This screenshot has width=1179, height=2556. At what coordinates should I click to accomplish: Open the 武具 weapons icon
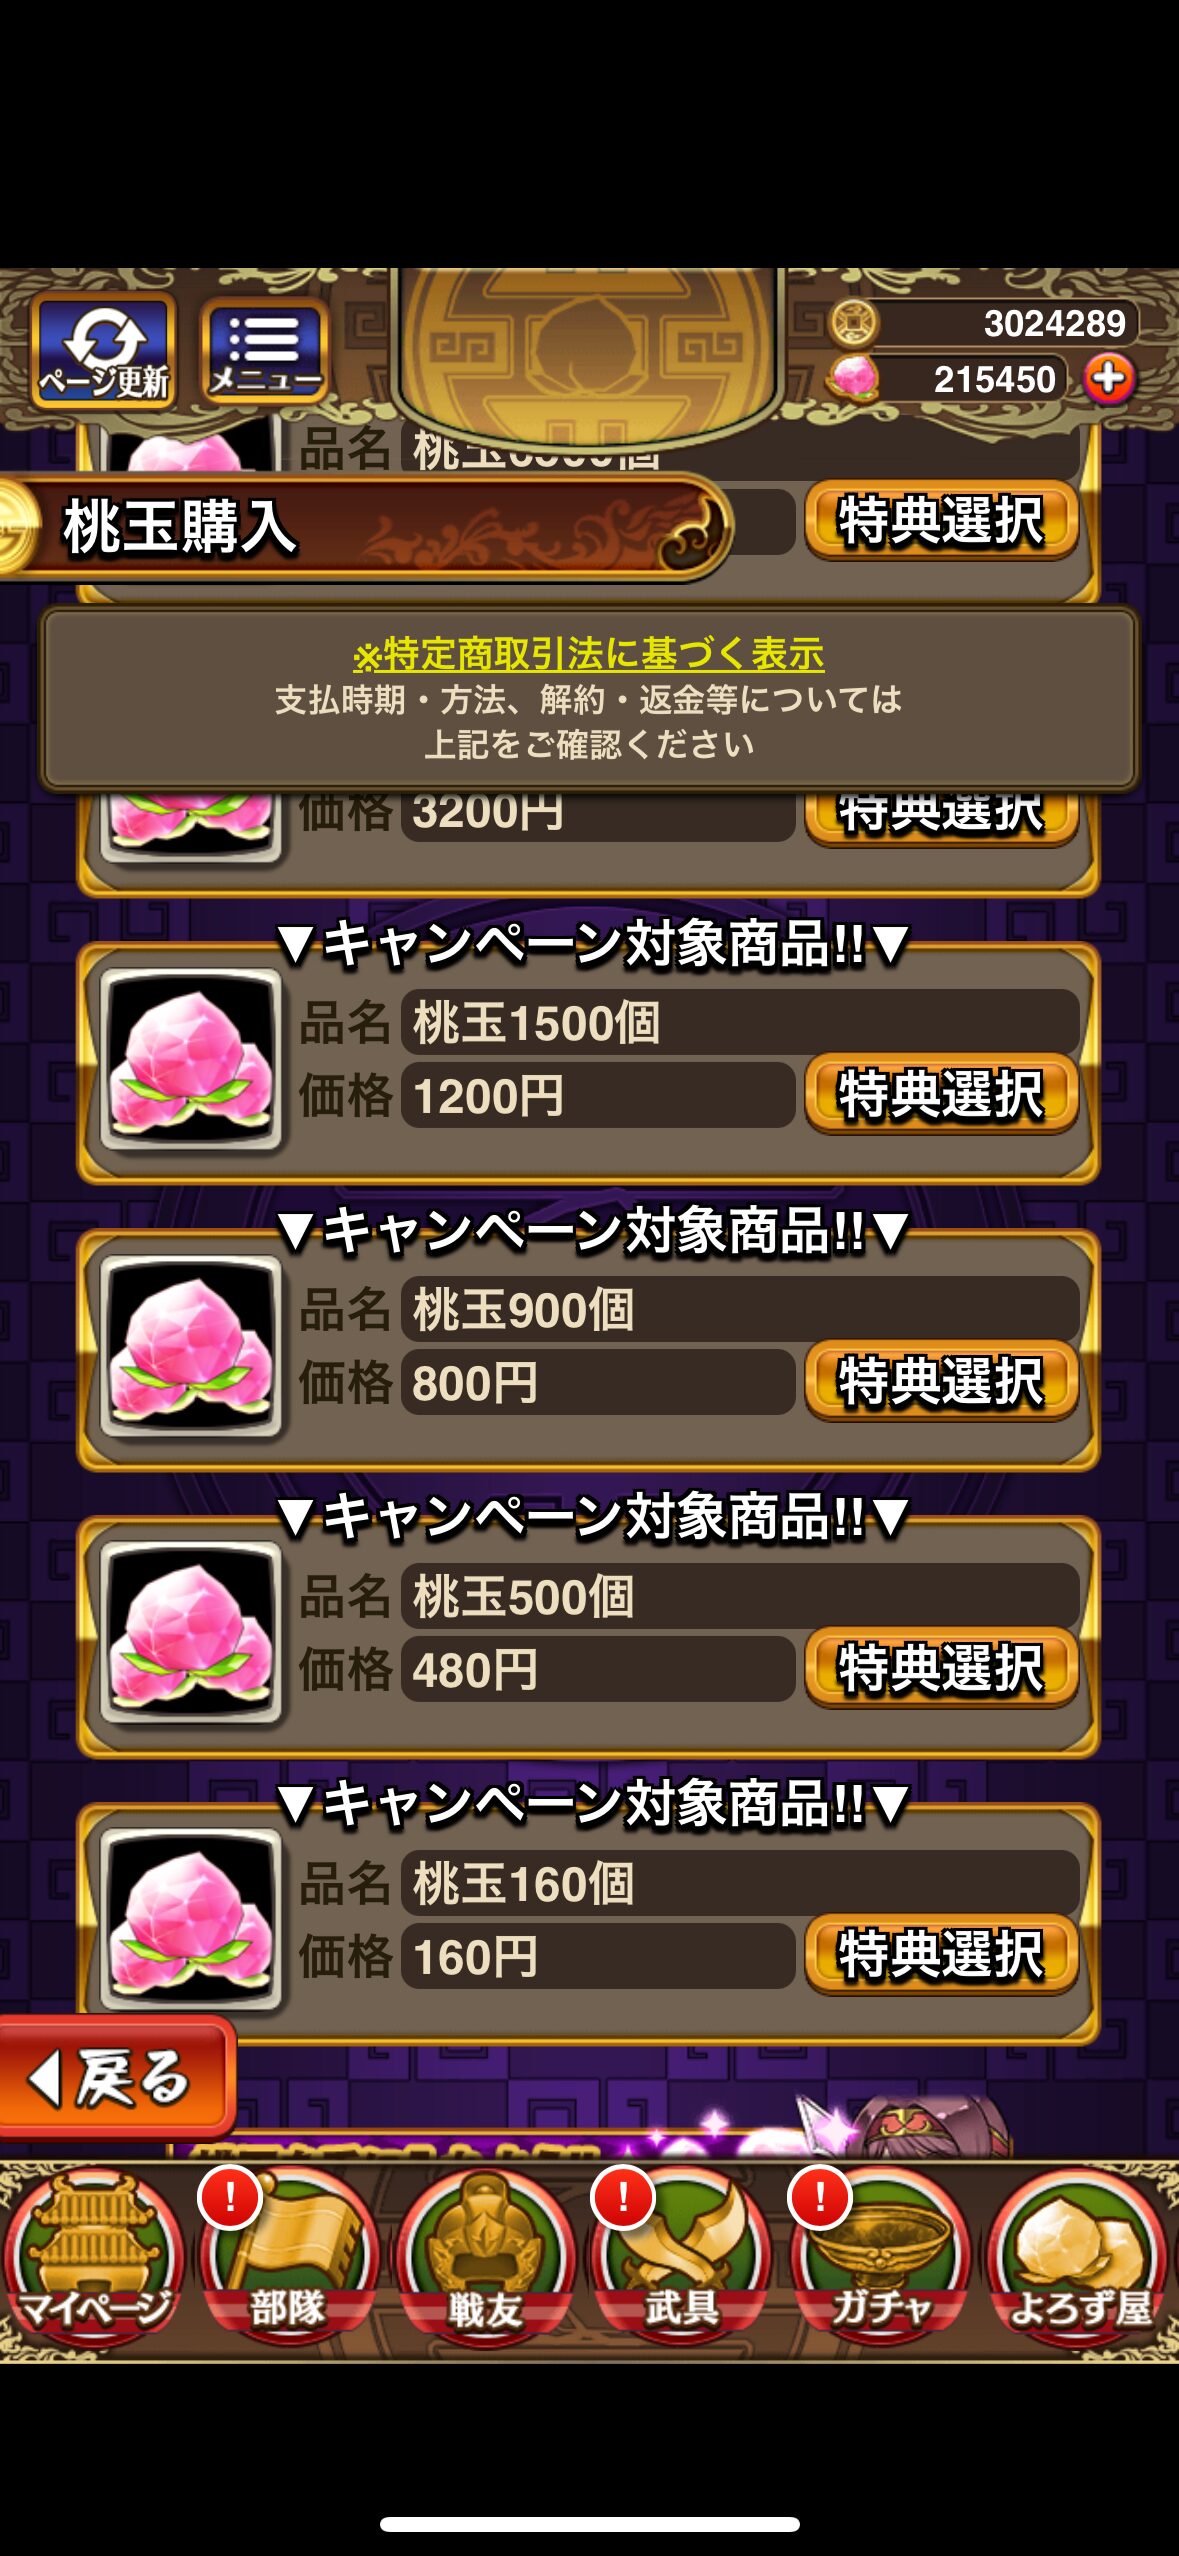pyautogui.click(x=682, y=2258)
